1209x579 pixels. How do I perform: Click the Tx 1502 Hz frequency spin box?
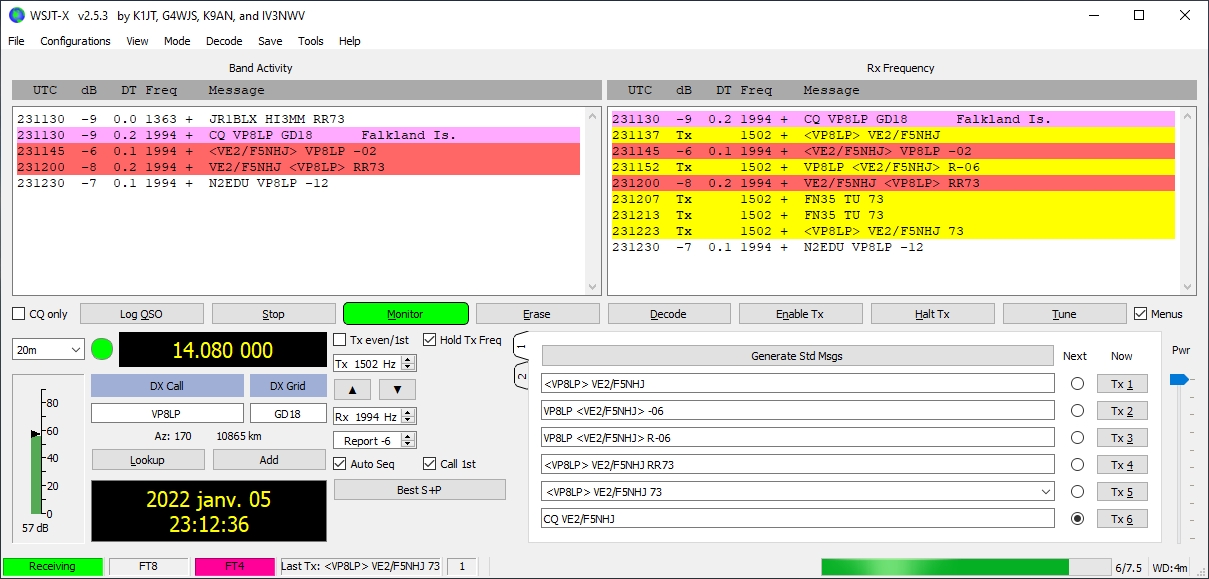(x=375, y=364)
